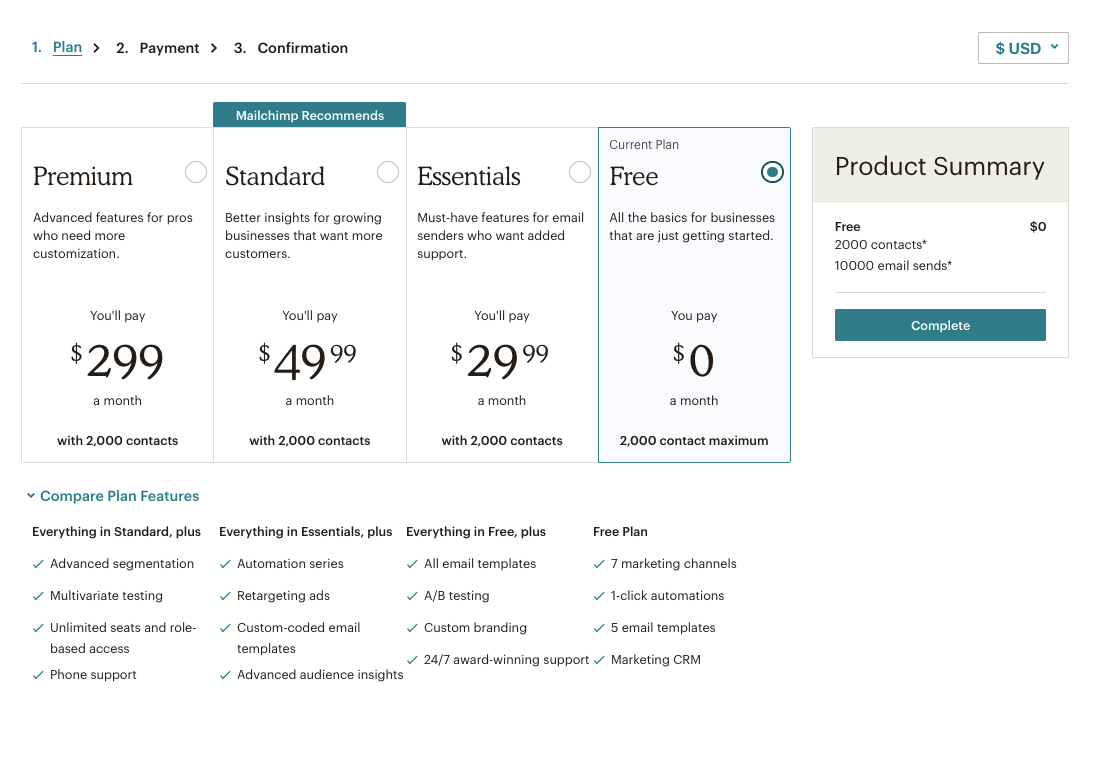Click the Premium plan heading
The image size is (1100, 773).
83,176
